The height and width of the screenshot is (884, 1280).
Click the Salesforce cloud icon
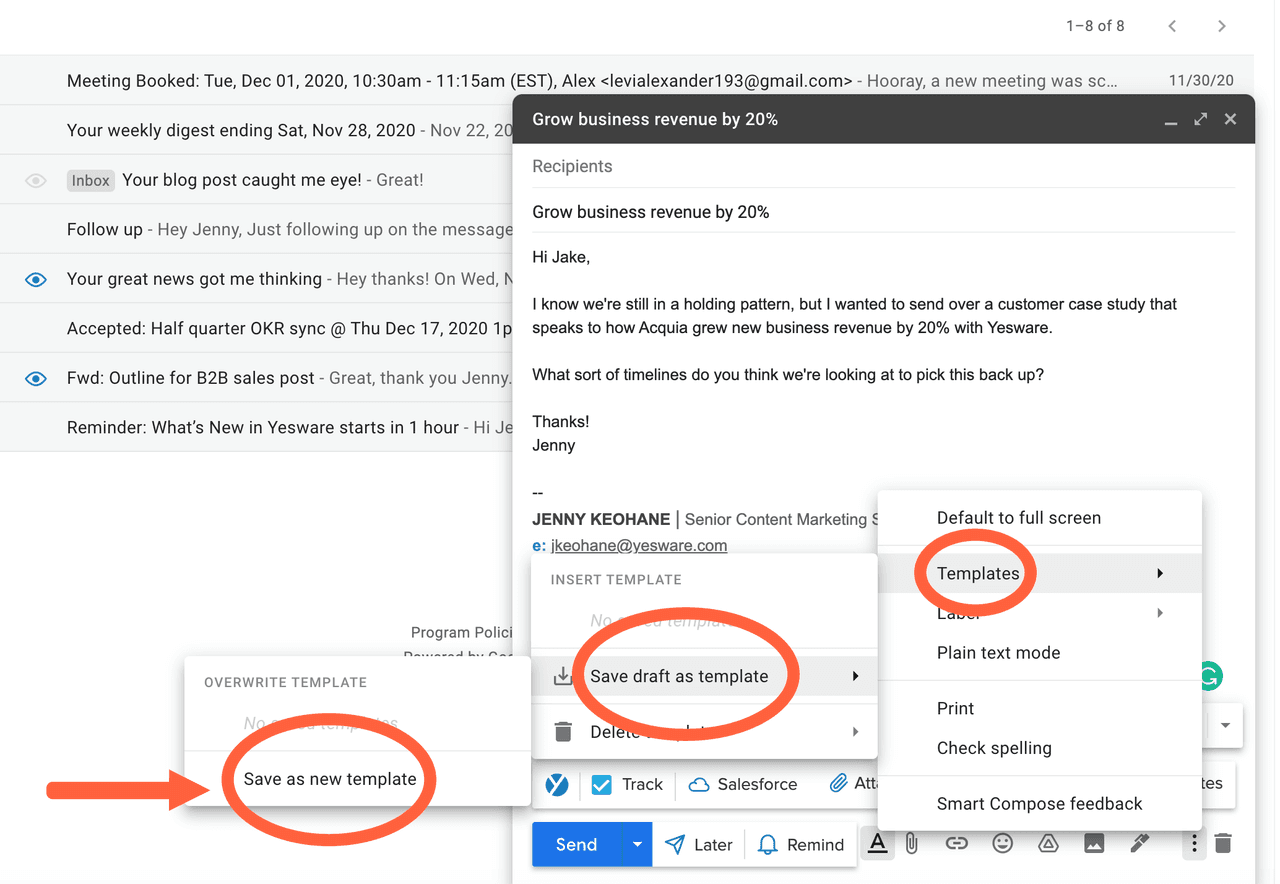pos(703,784)
